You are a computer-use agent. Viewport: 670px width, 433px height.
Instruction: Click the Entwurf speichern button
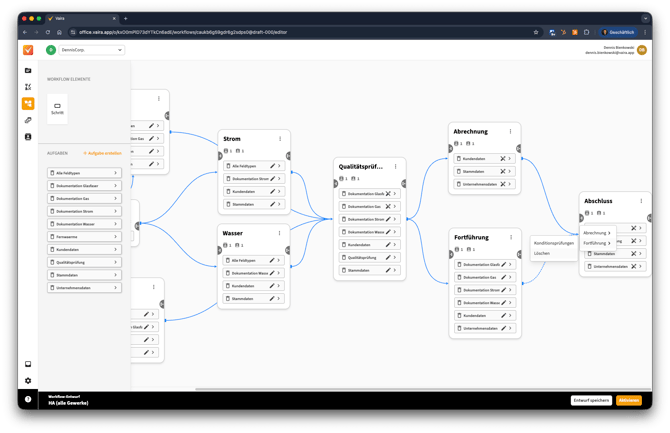[591, 400]
